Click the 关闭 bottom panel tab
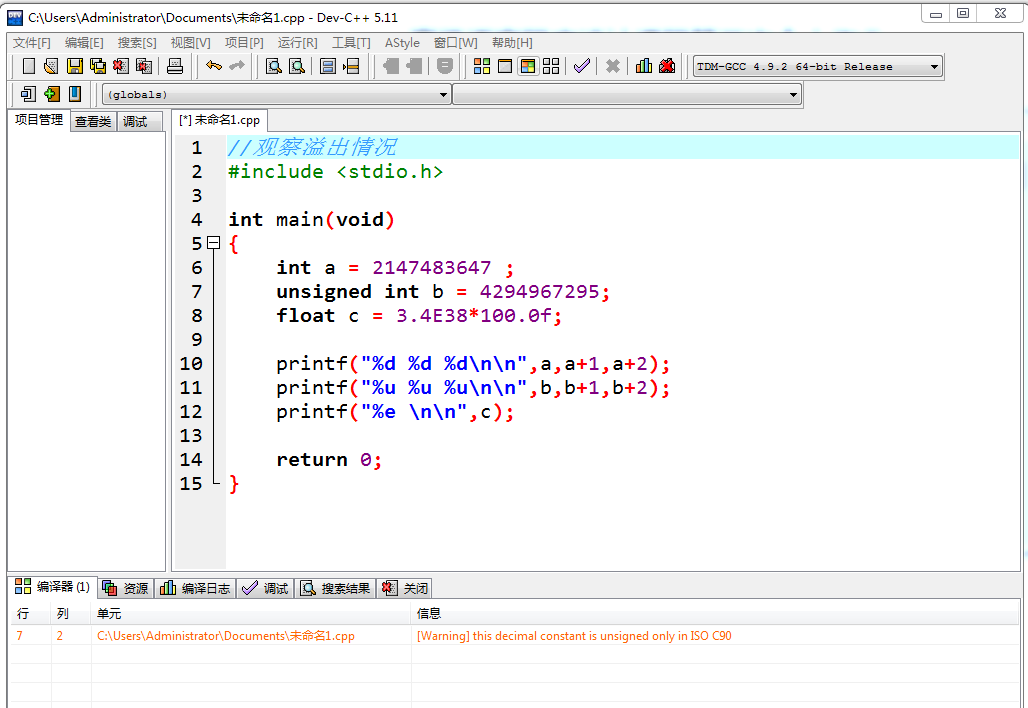The width and height of the screenshot is (1028, 708). (405, 588)
